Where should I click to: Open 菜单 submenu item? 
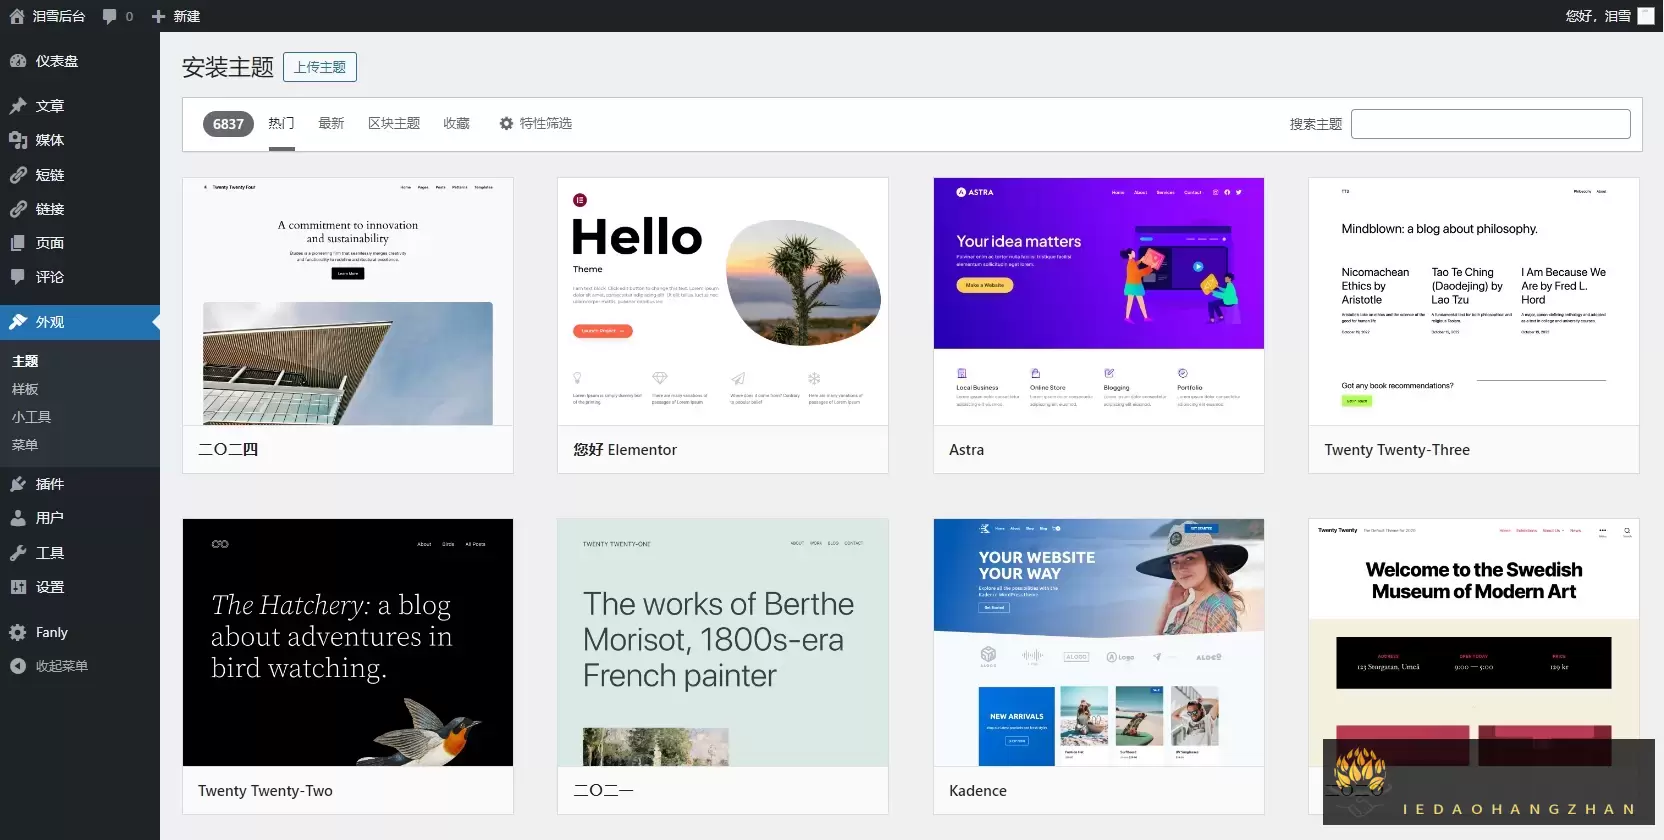[25, 445]
